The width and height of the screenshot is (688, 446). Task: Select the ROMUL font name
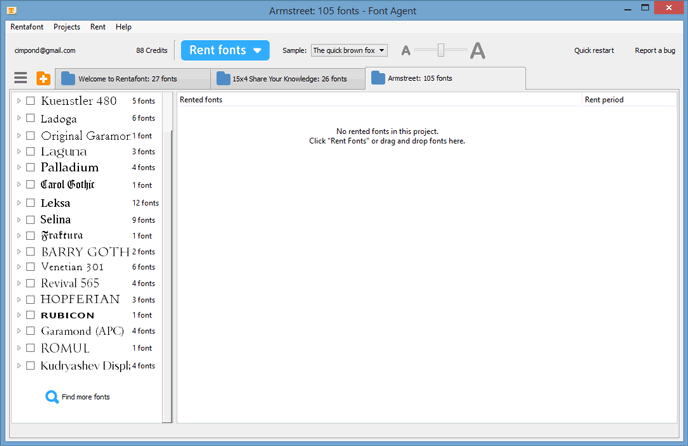(x=65, y=348)
